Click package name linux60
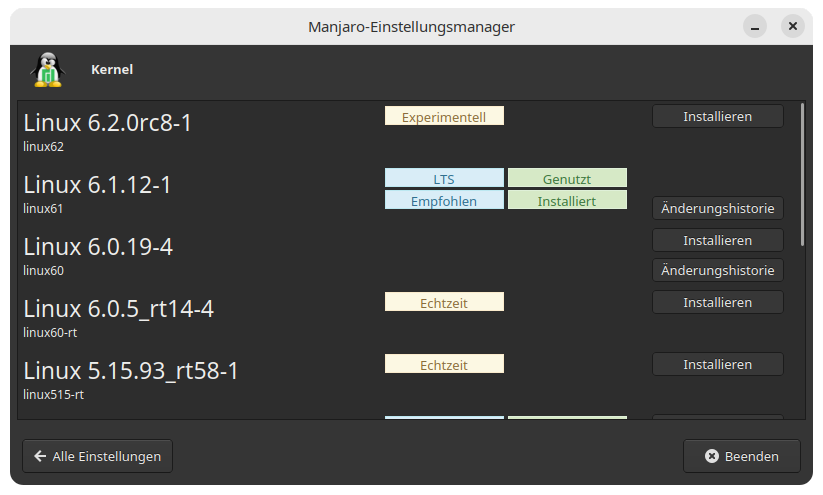This screenshot has width=823, height=495. 44,270
